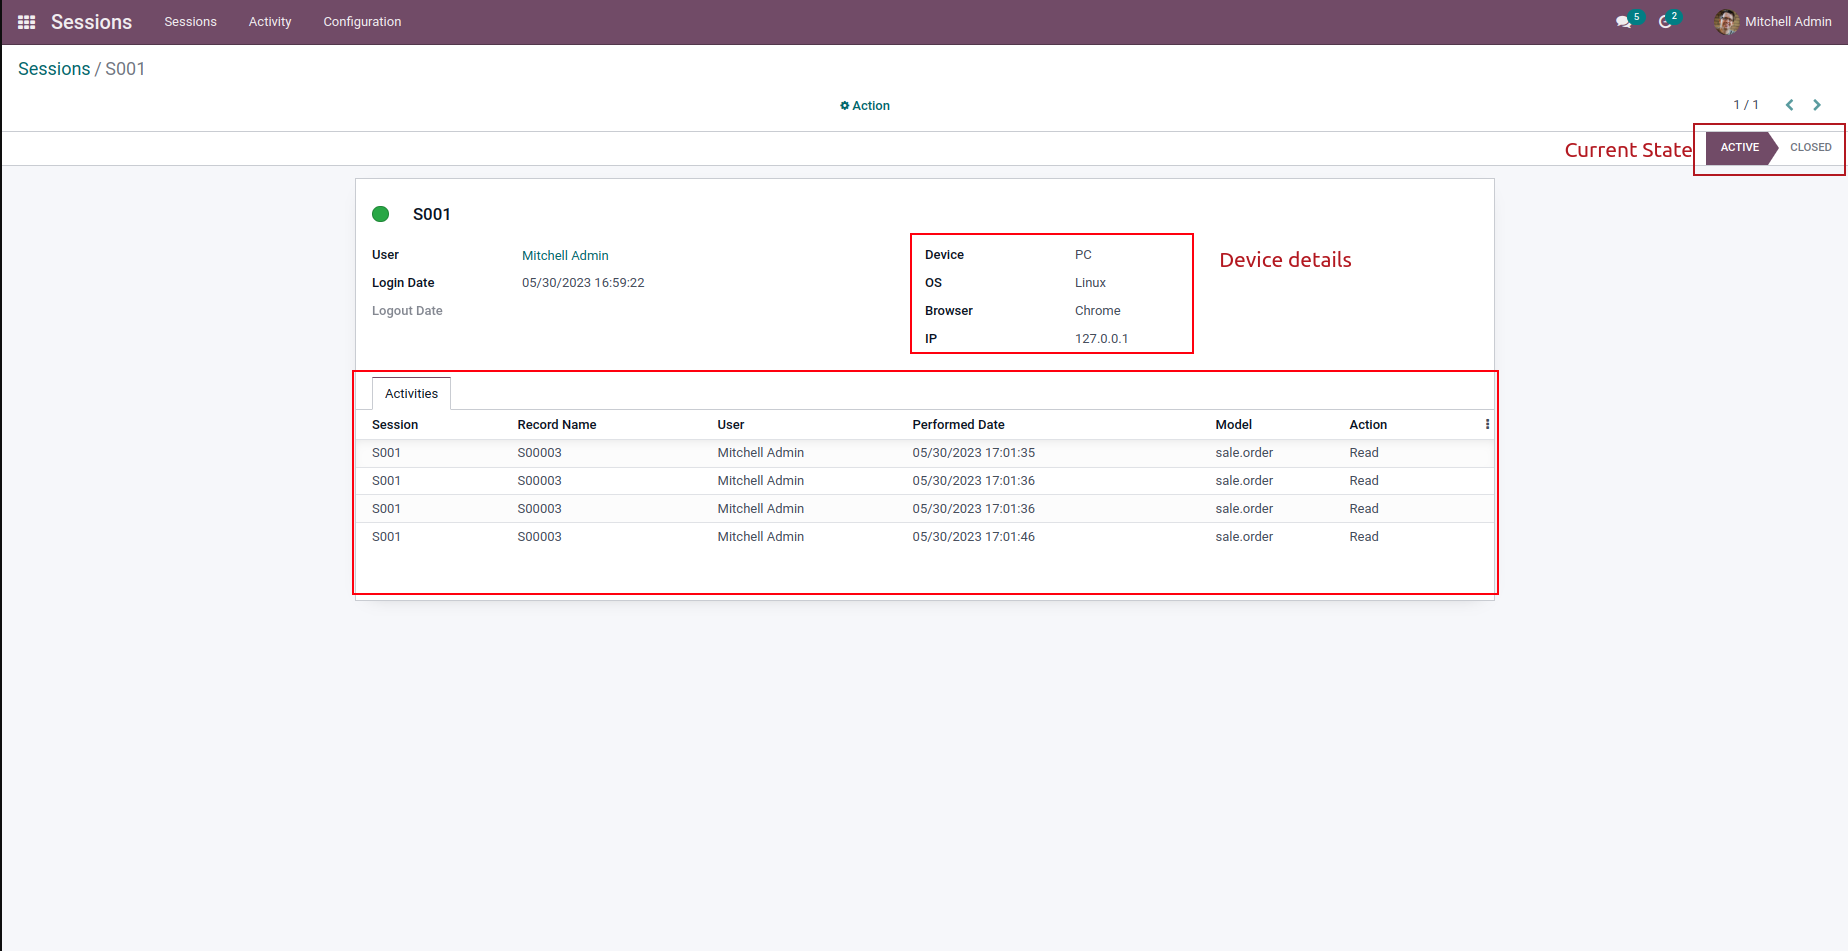
Task: Select the Activities tab
Action: point(411,394)
